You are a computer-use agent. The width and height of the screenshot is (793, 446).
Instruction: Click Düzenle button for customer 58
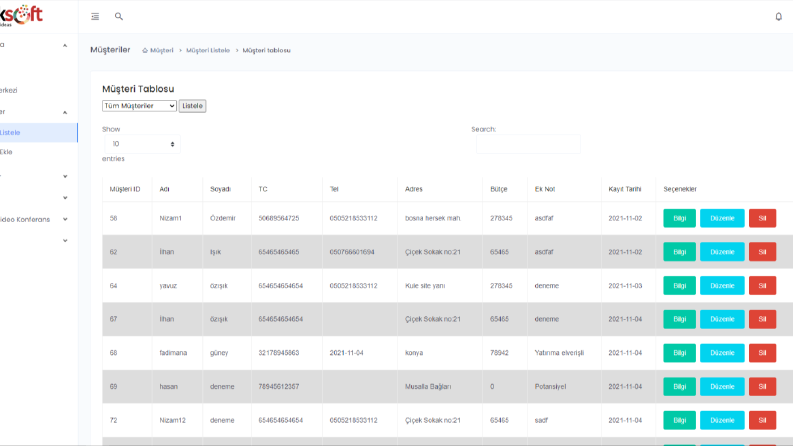(722, 218)
